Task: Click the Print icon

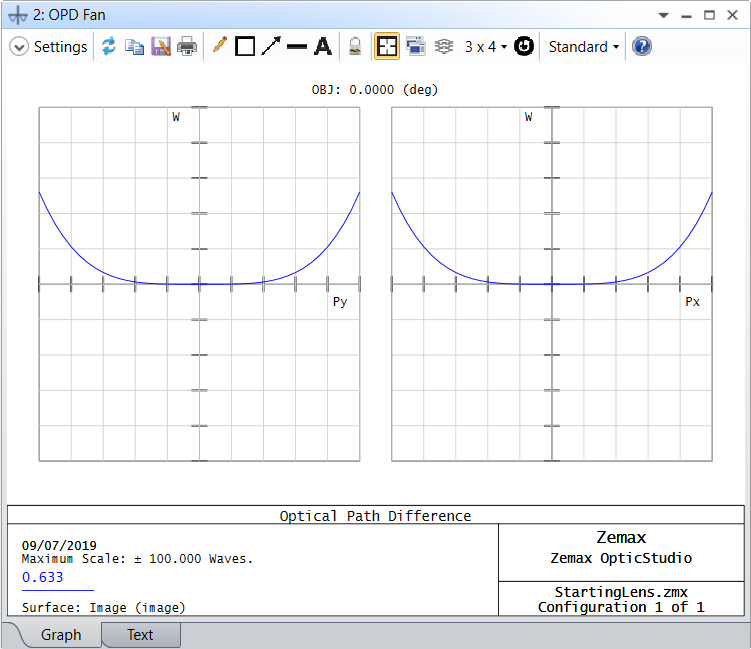Action: tap(187, 47)
